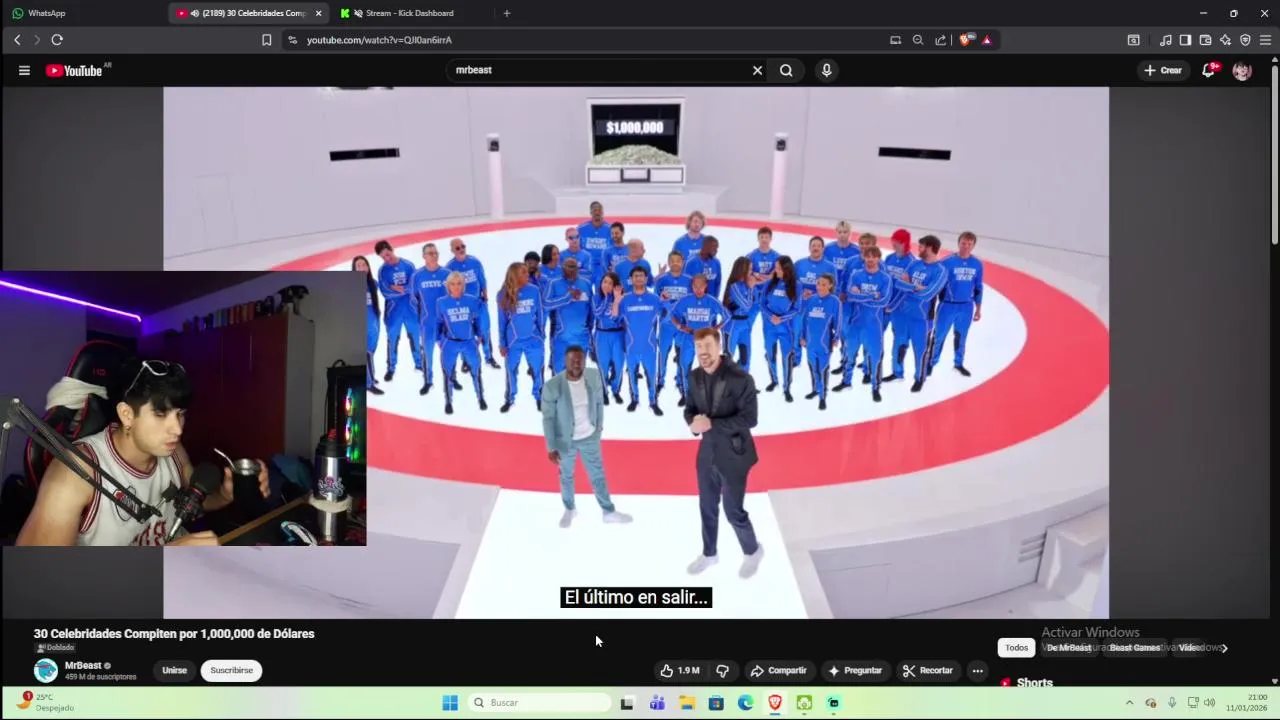Run search with the magnifier button
The width and height of the screenshot is (1280, 720).
coord(786,70)
